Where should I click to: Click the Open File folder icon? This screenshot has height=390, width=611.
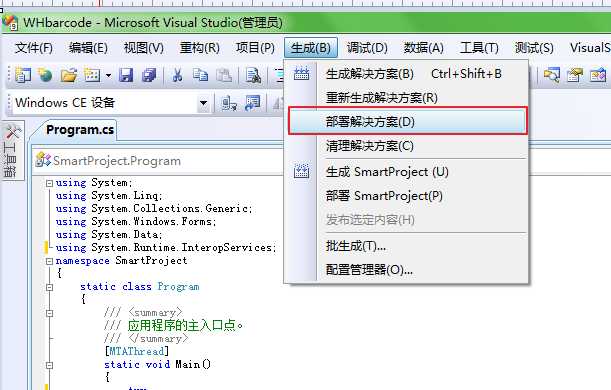(x=69, y=75)
